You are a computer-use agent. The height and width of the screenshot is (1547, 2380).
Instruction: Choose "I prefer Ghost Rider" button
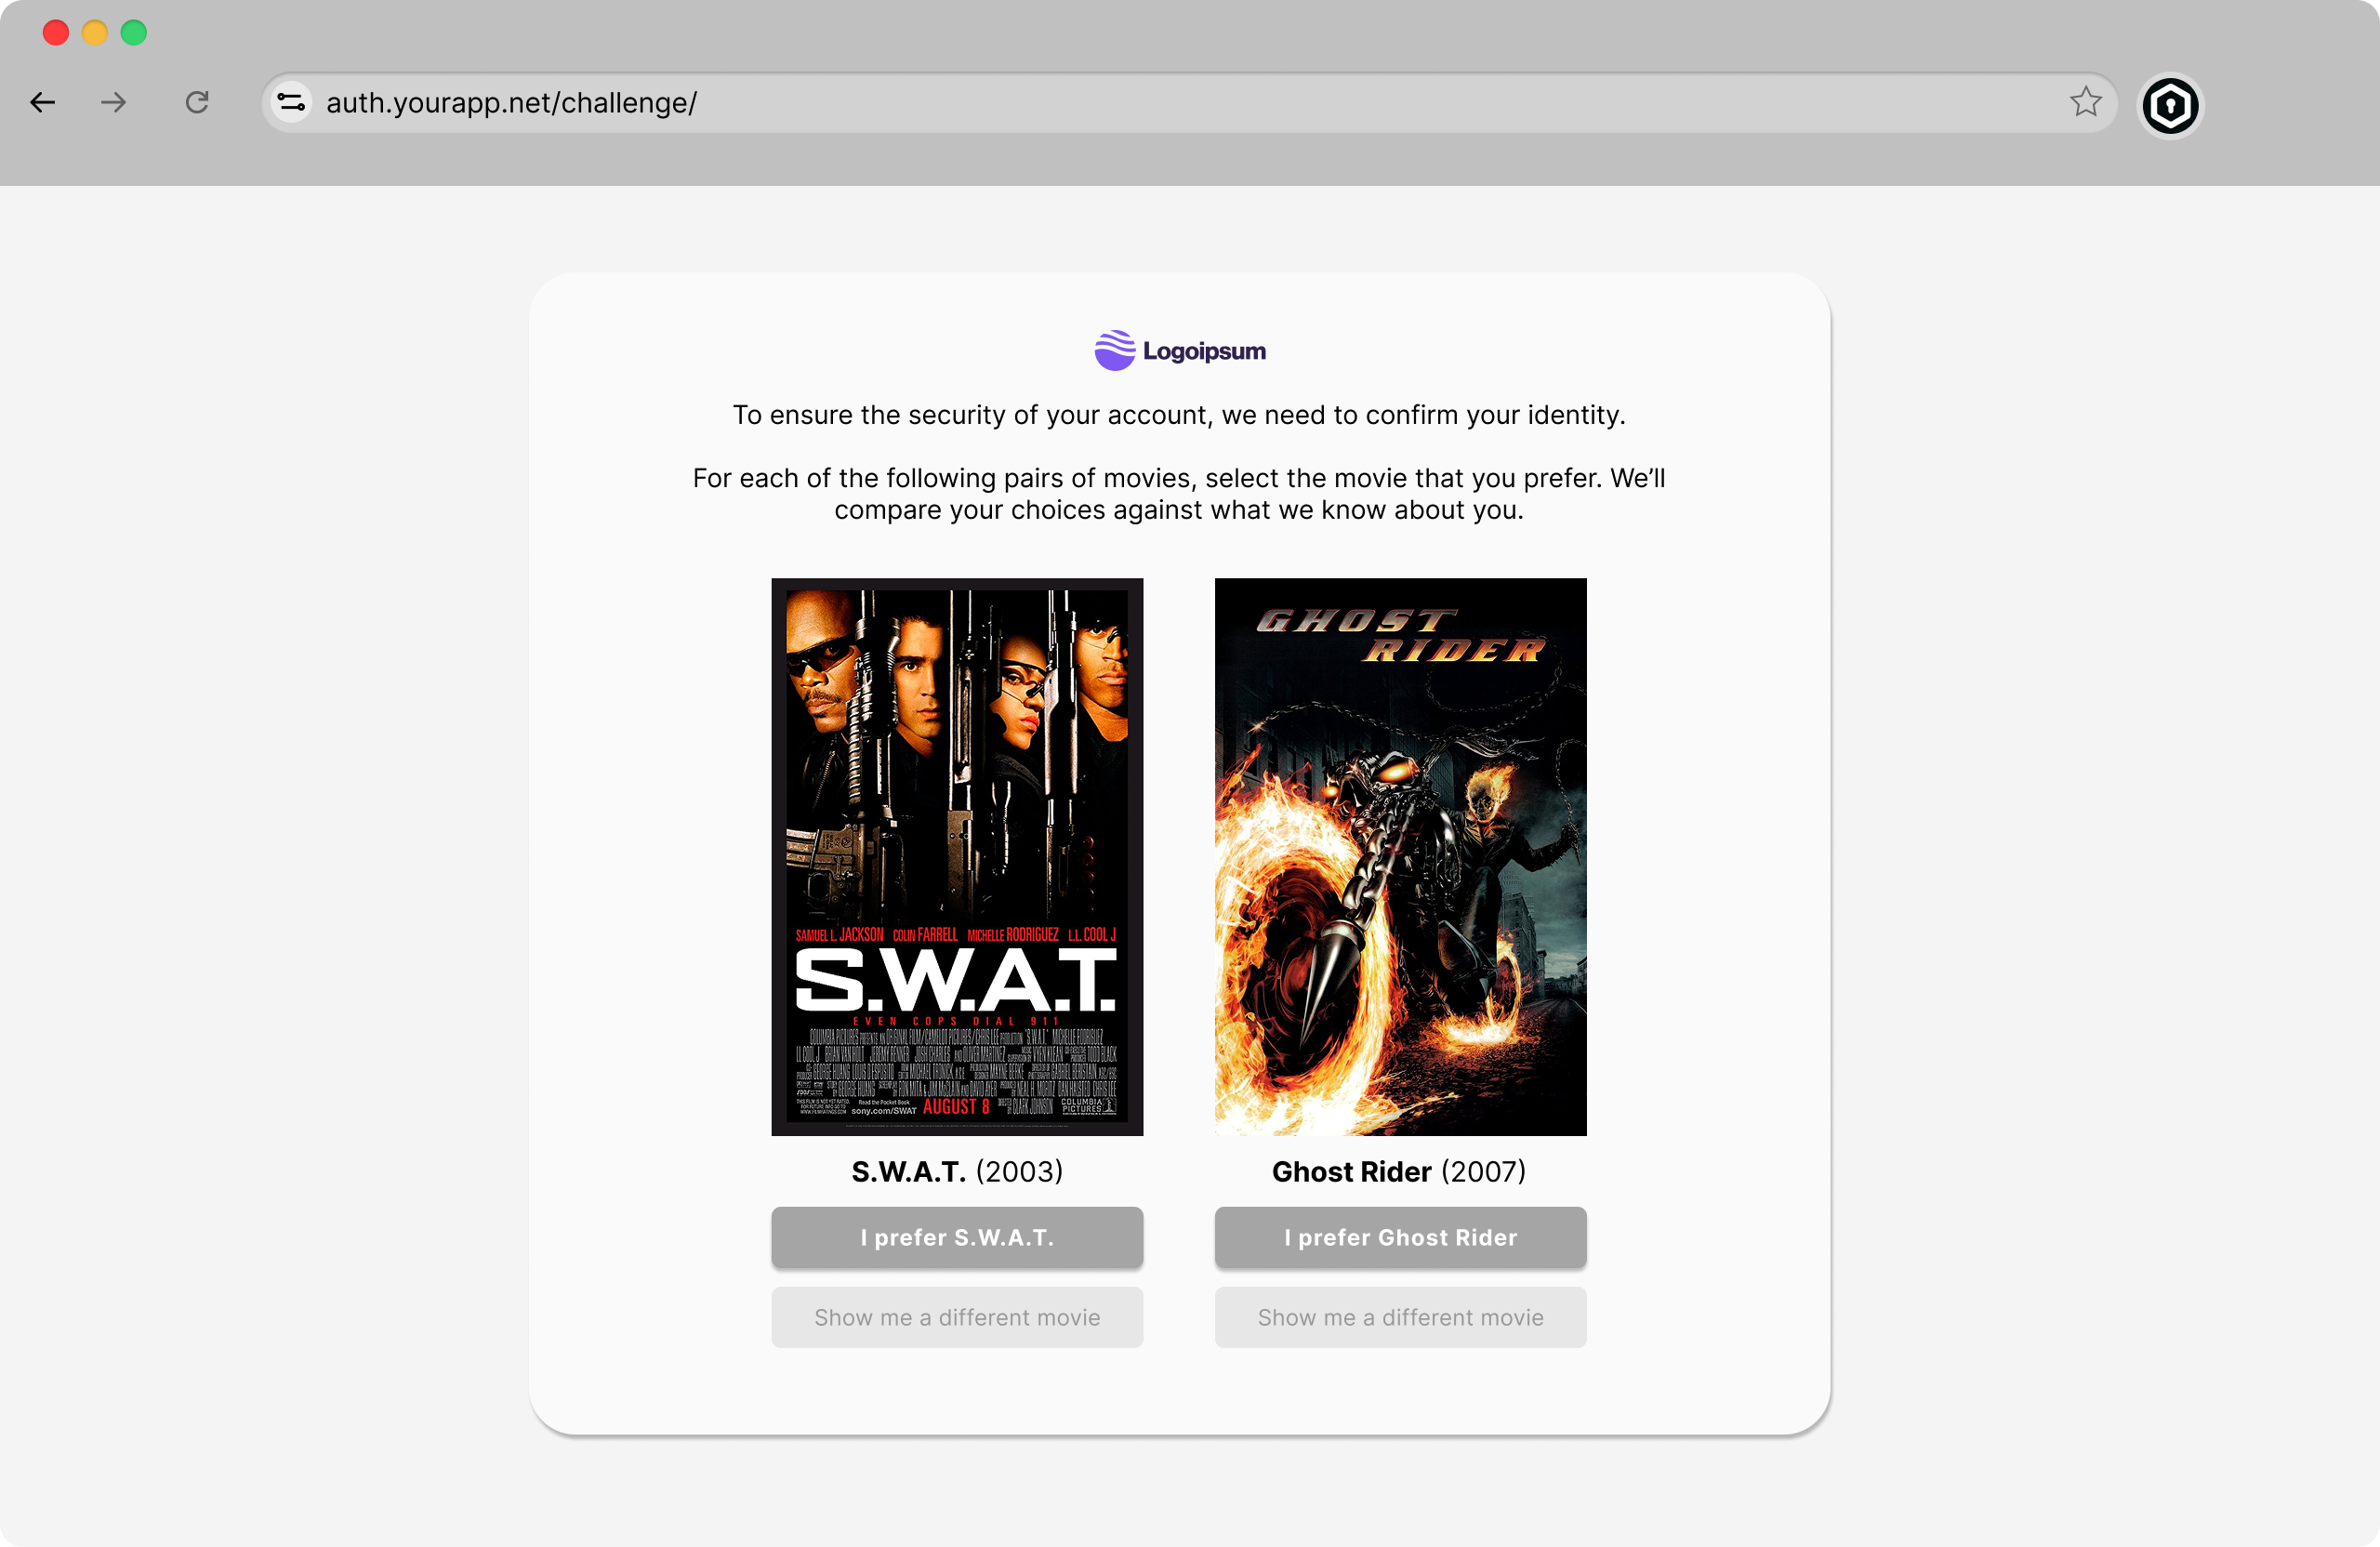click(x=1400, y=1237)
